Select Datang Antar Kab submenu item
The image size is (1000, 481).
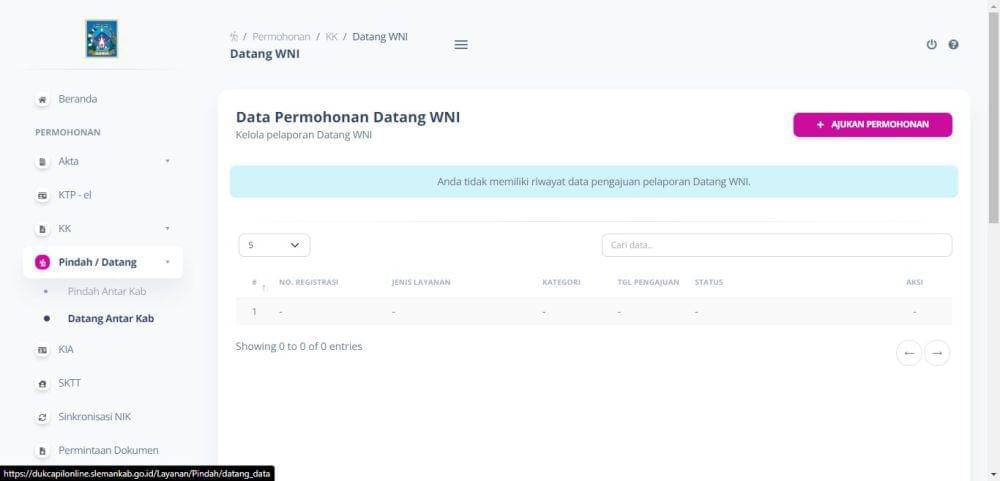110,319
